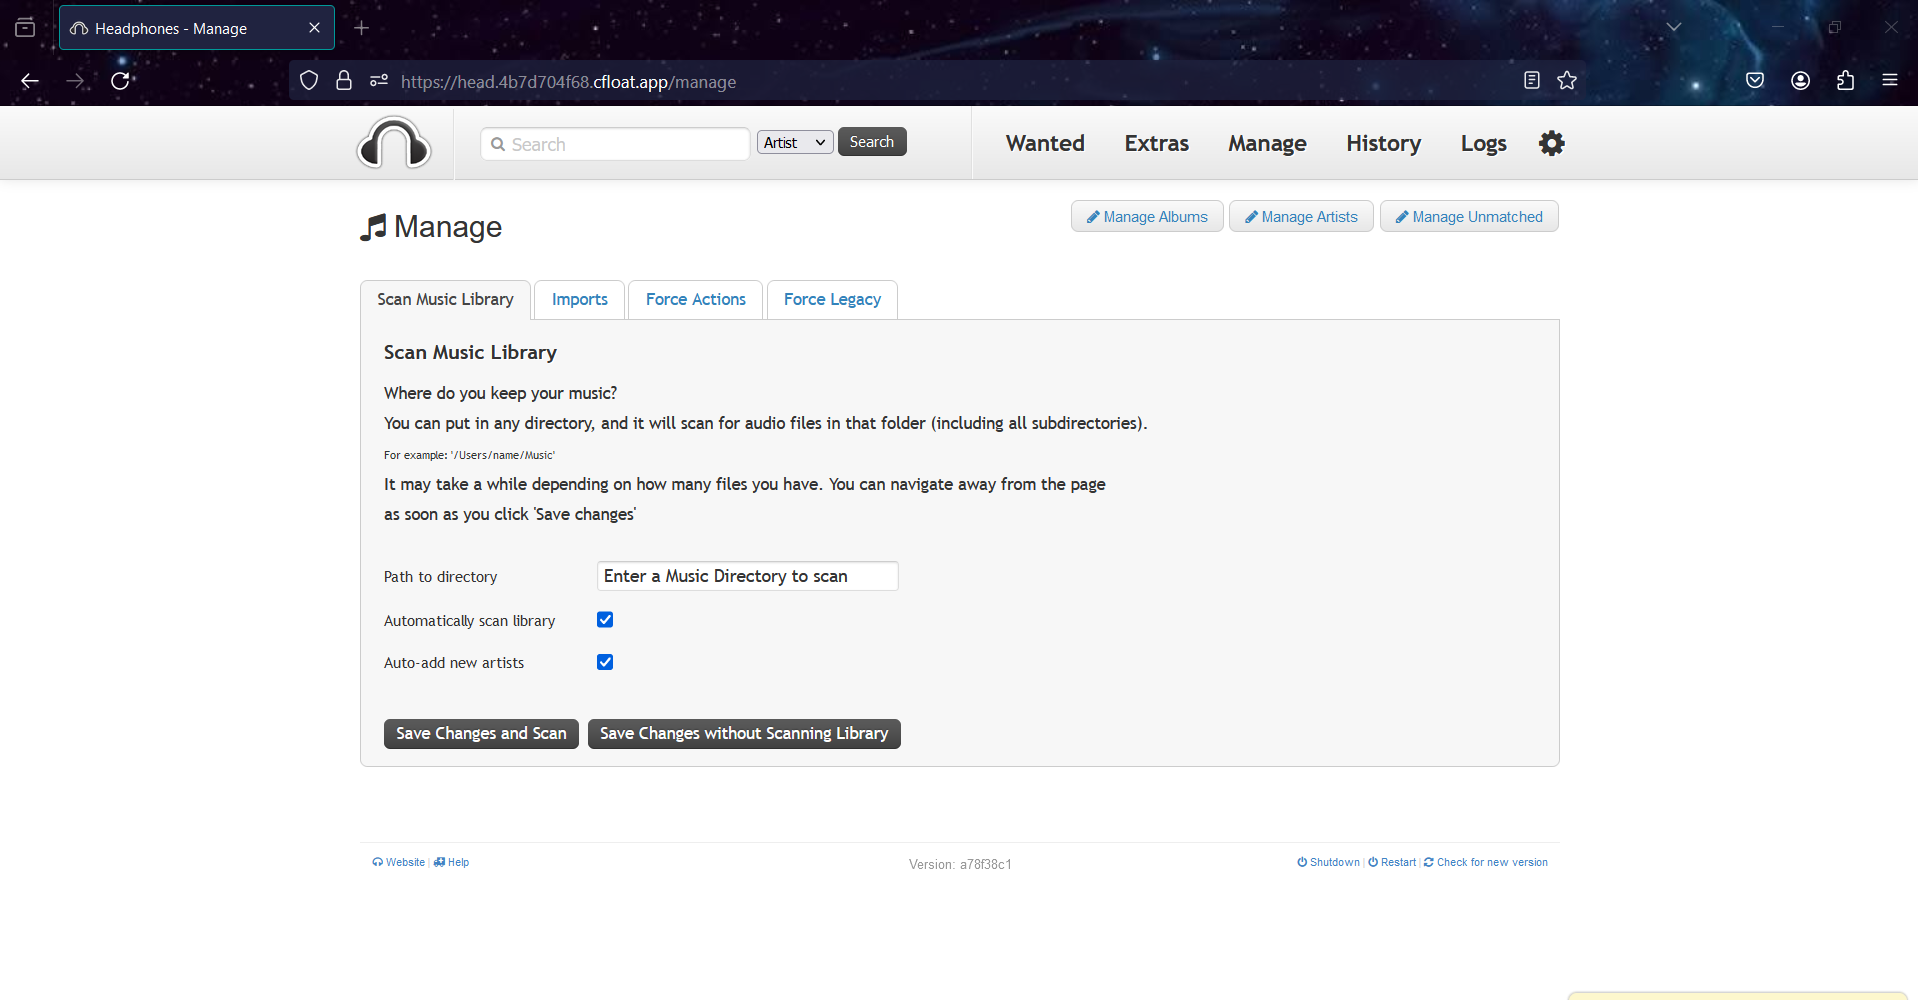Switch to the Force Legacy tab
This screenshot has height=1000, width=1918.
coord(832,299)
